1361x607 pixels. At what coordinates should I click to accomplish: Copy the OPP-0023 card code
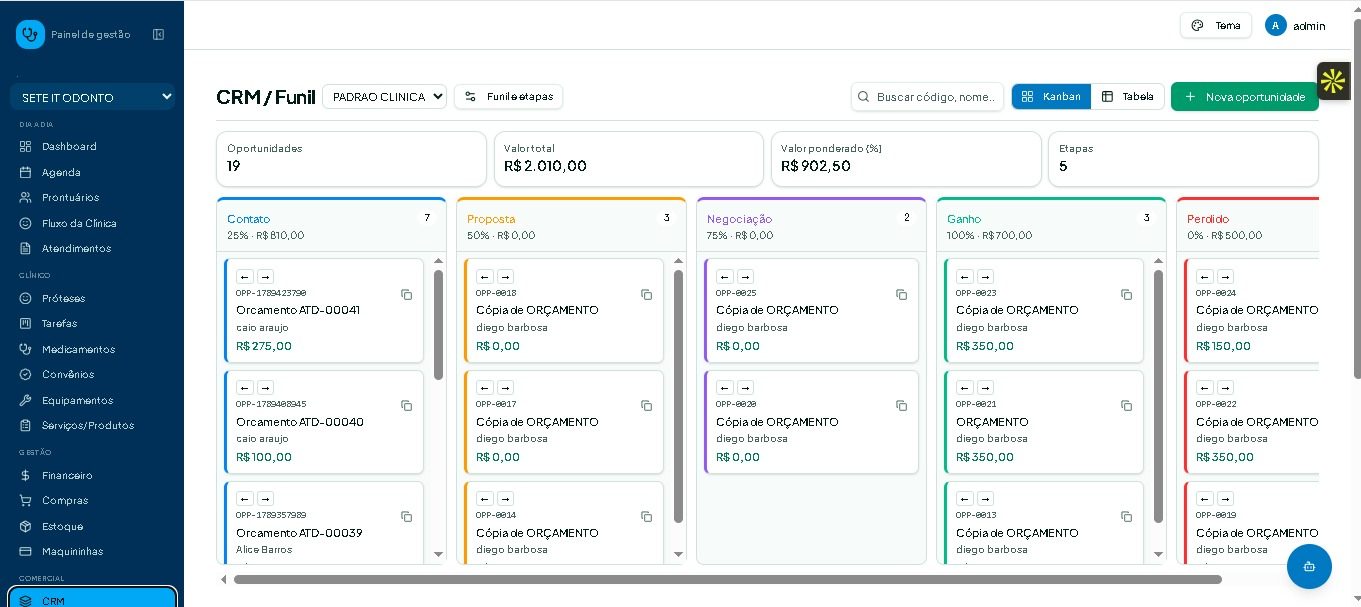point(1127,294)
